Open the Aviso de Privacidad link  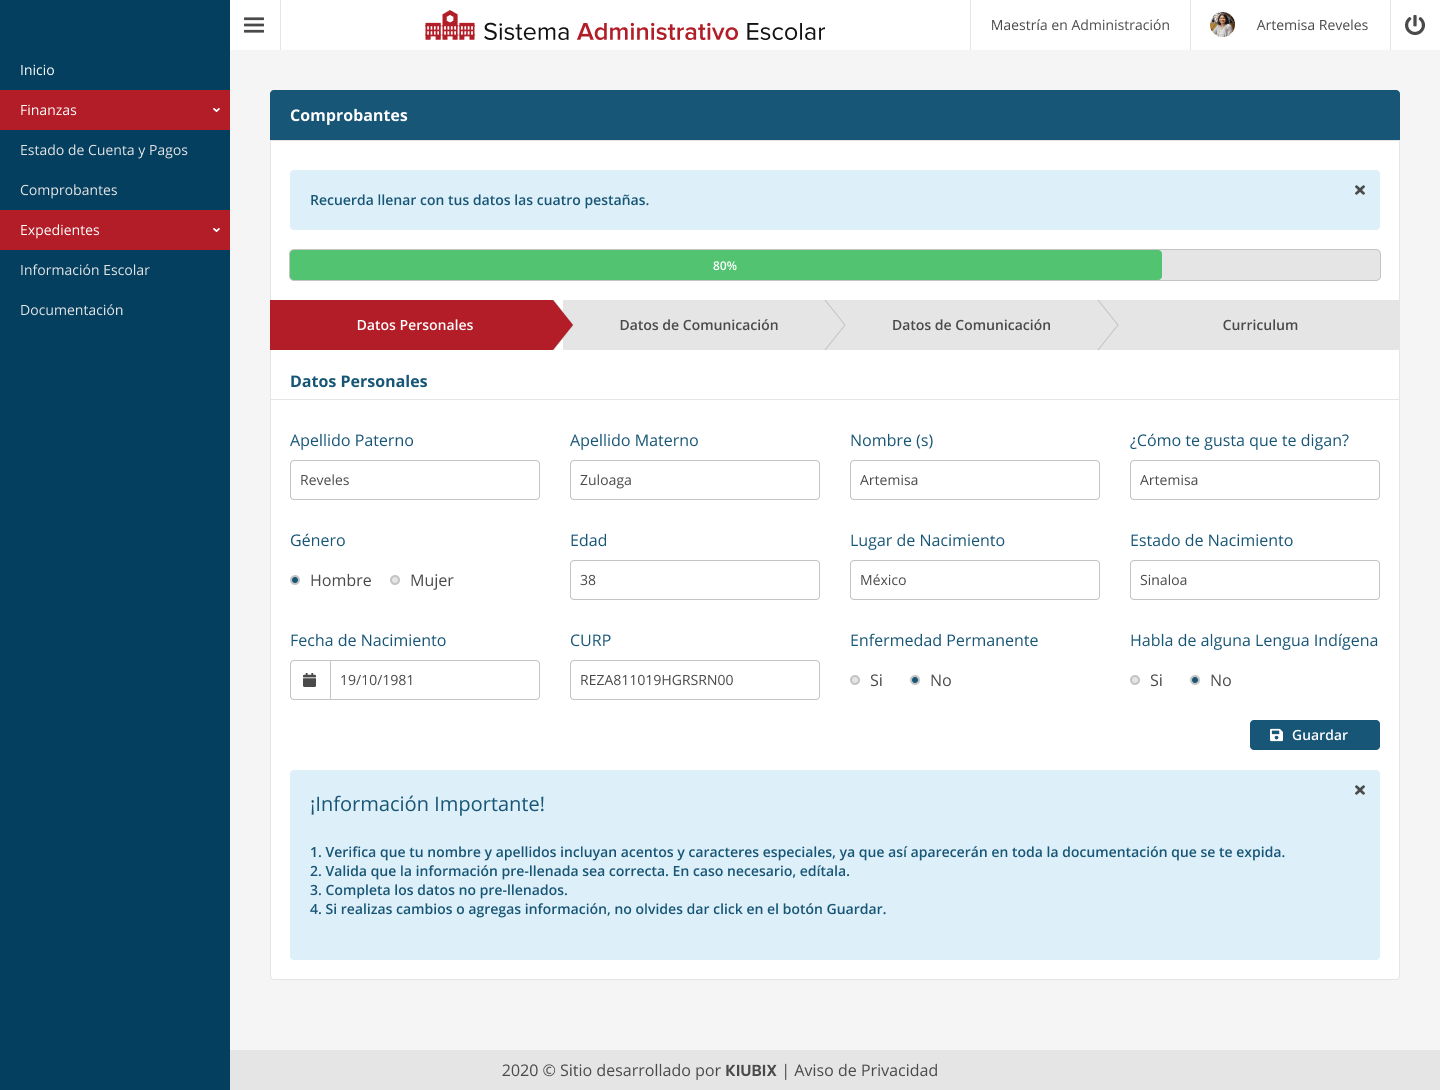(x=865, y=1070)
